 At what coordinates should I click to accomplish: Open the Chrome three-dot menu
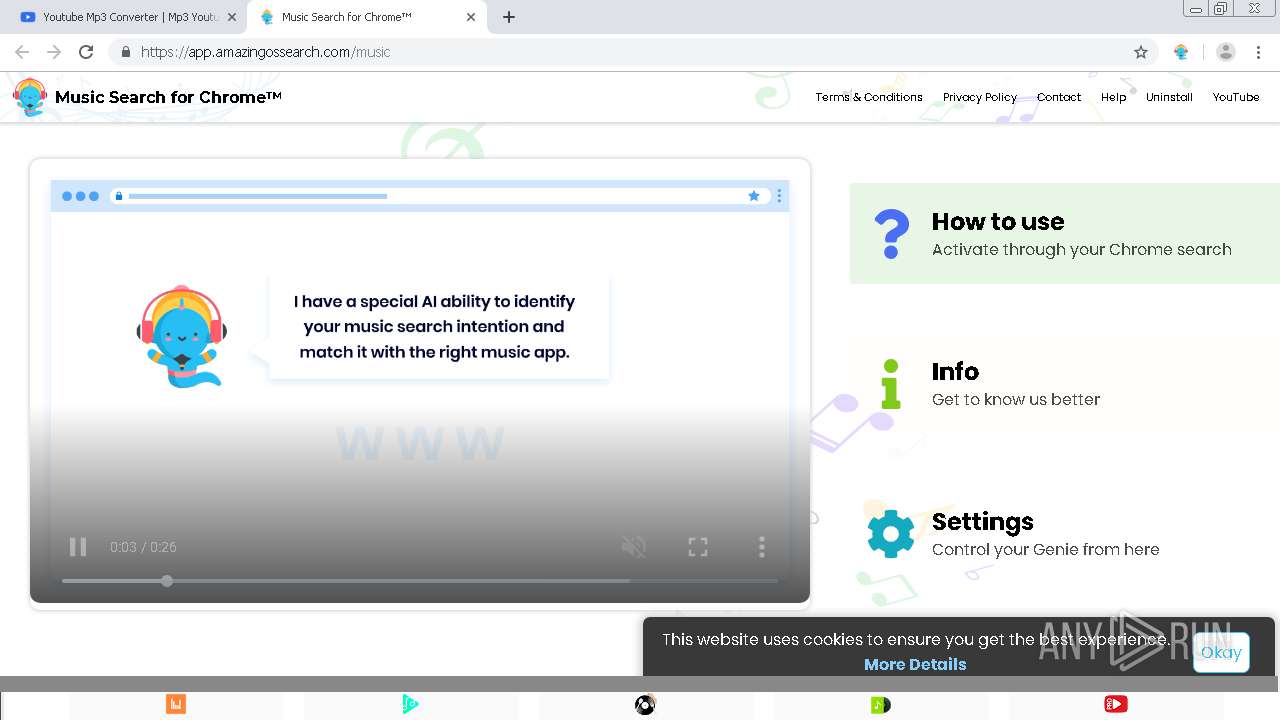click(x=1258, y=52)
